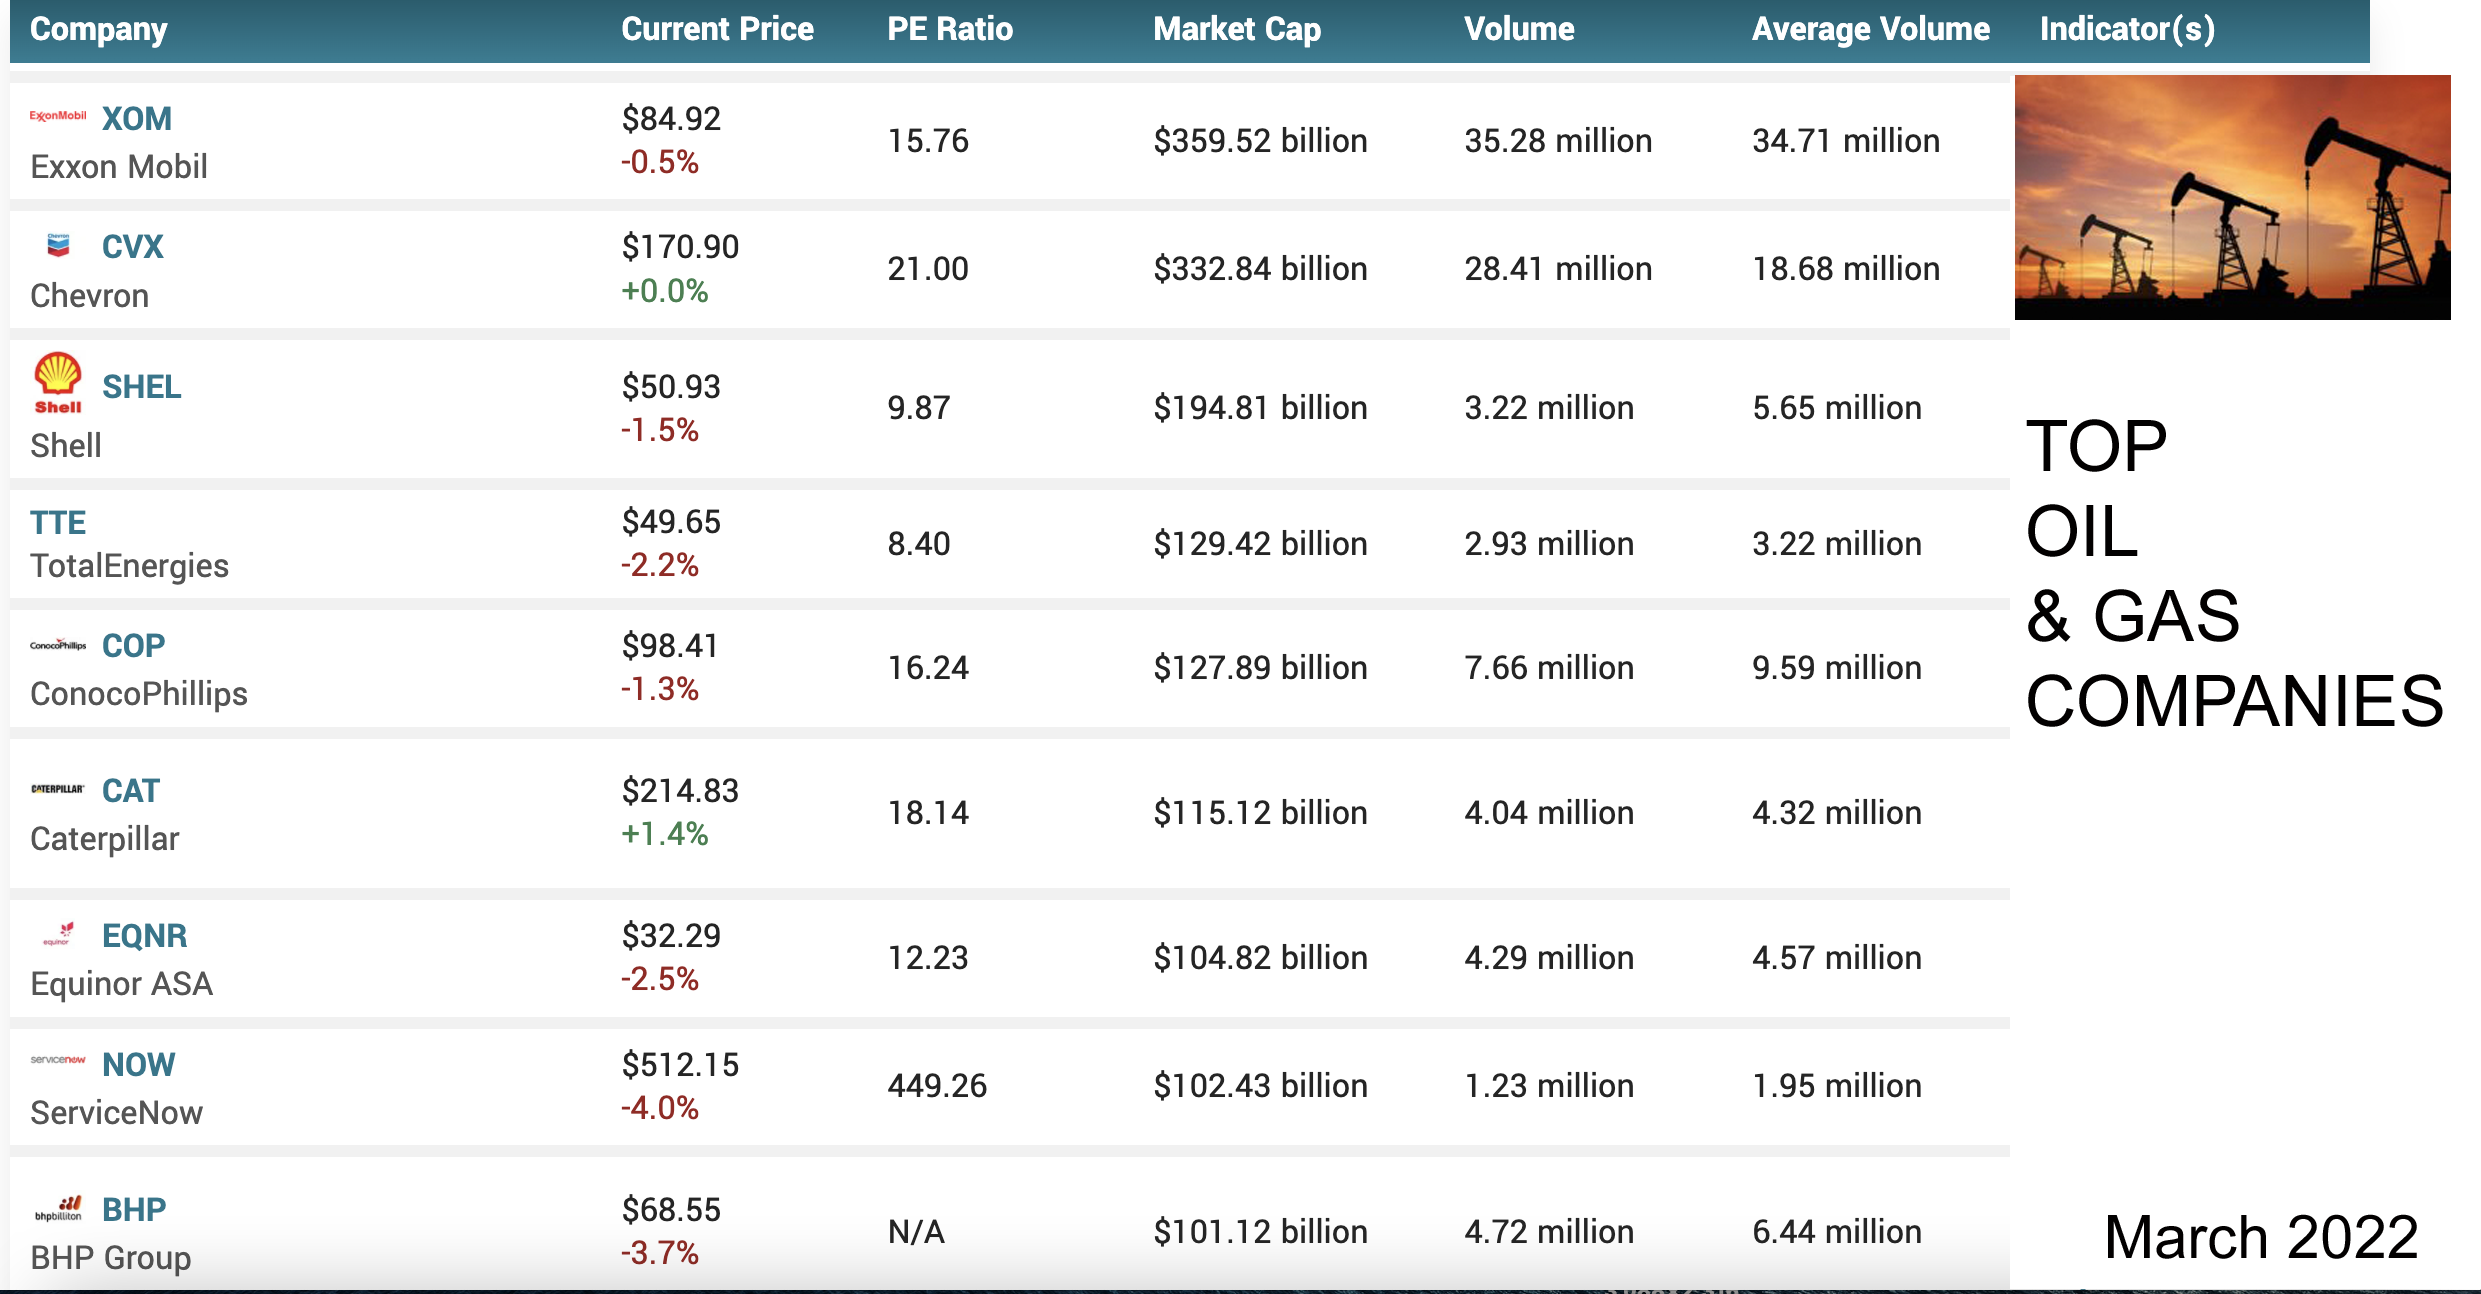
Task: Open the XOM ticker link
Action: (137, 119)
